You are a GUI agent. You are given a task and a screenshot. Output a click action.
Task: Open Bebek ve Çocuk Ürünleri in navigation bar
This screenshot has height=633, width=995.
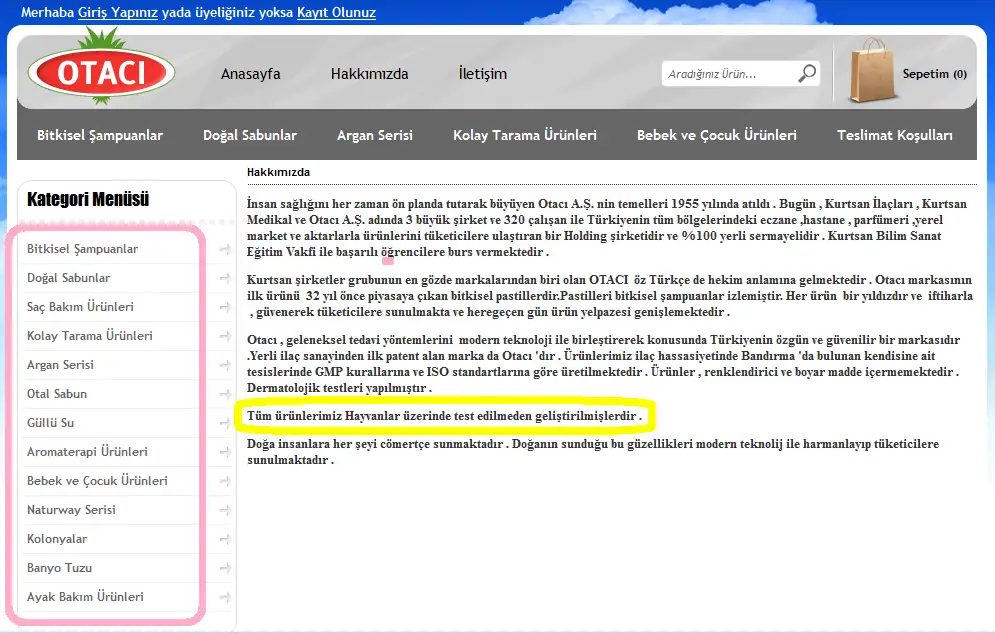[x=716, y=135]
